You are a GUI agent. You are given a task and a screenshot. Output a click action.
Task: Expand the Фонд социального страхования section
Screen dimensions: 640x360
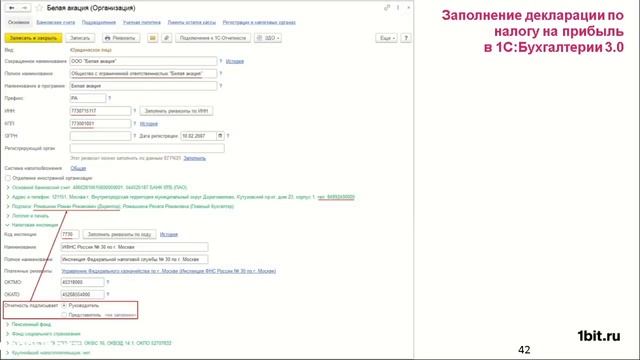click(8, 333)
